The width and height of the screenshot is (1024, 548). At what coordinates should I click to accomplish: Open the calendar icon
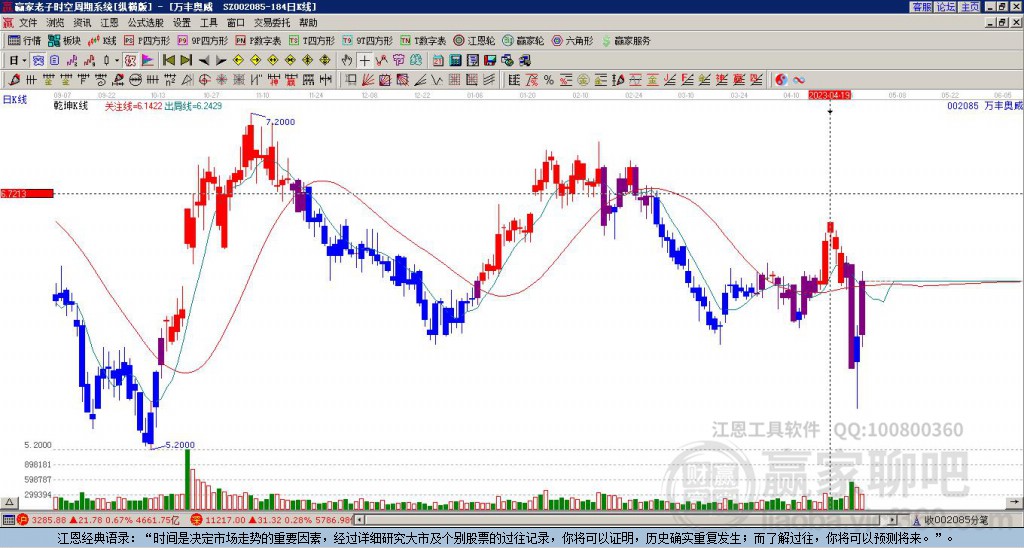tap(438, 61)
